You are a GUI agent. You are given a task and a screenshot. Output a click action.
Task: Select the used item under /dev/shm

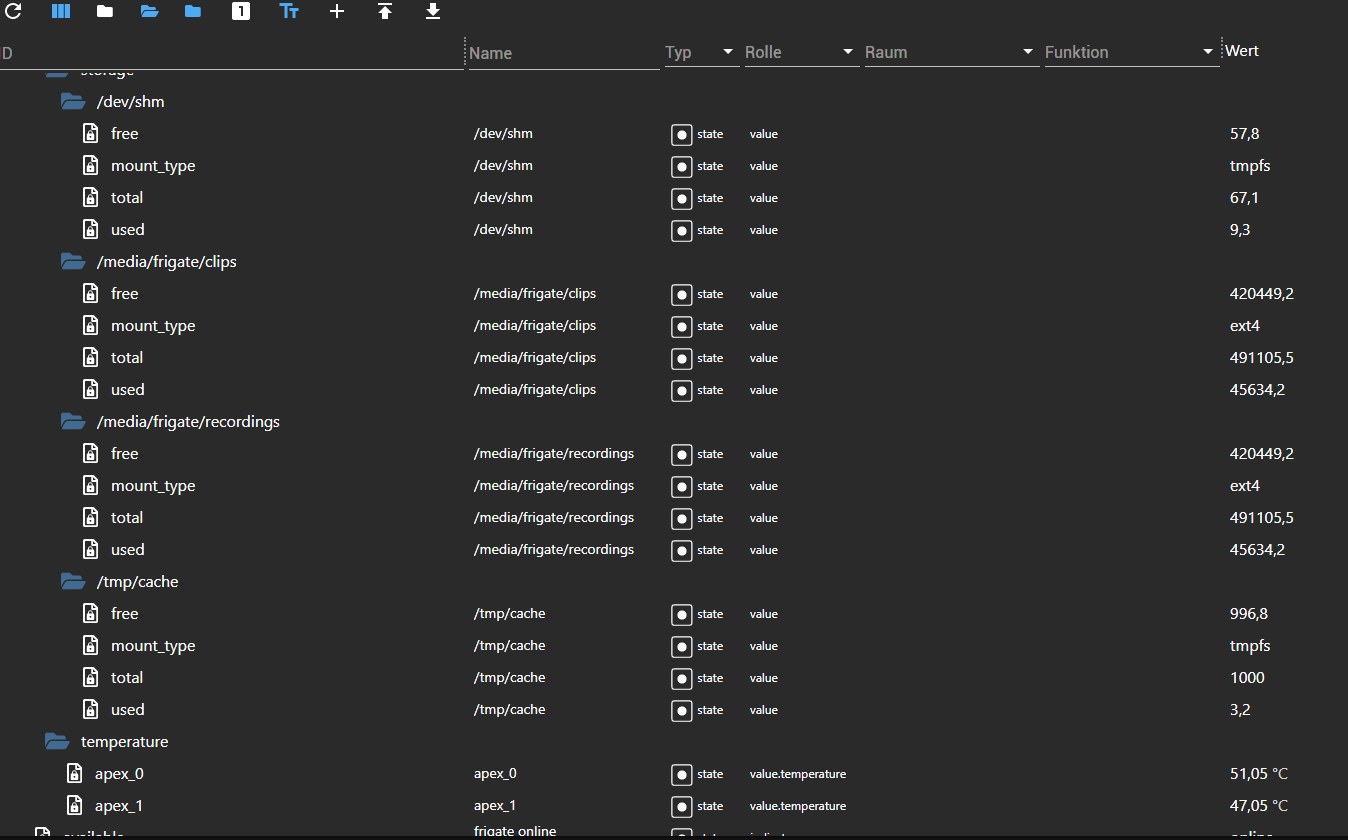[x=128, y=230]
